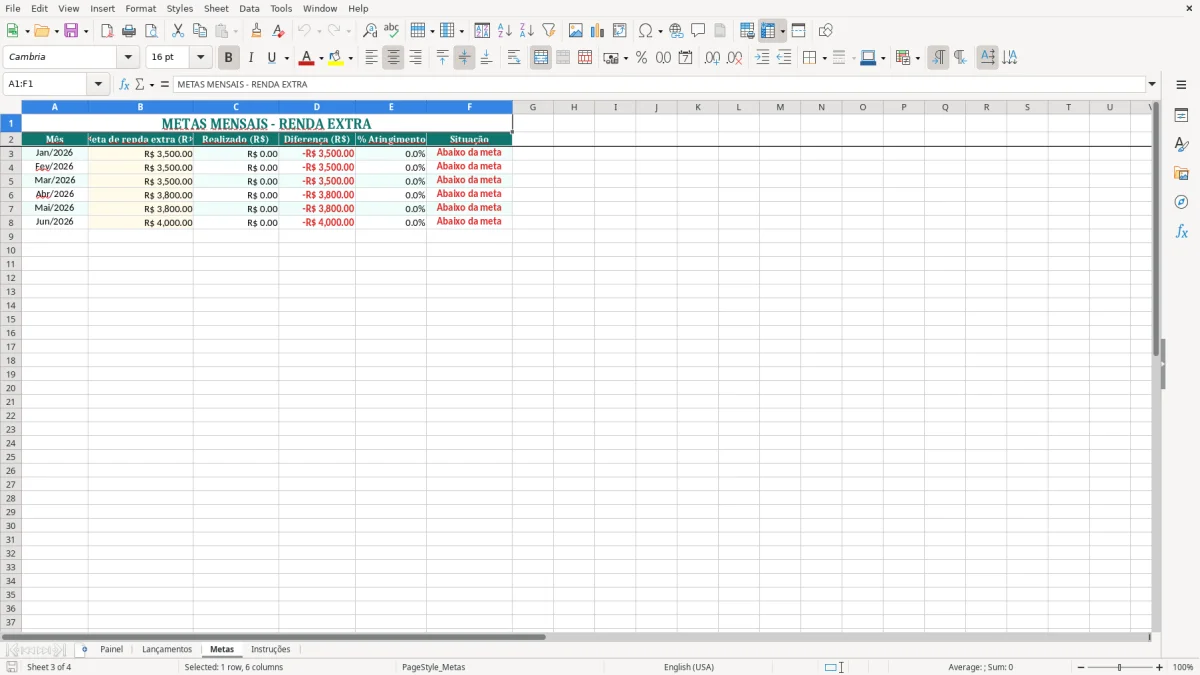The width and height of the screenshot is (1200, 675).
Task: Open font size dropdown showing 16 pt
Action: click(200, 58)
